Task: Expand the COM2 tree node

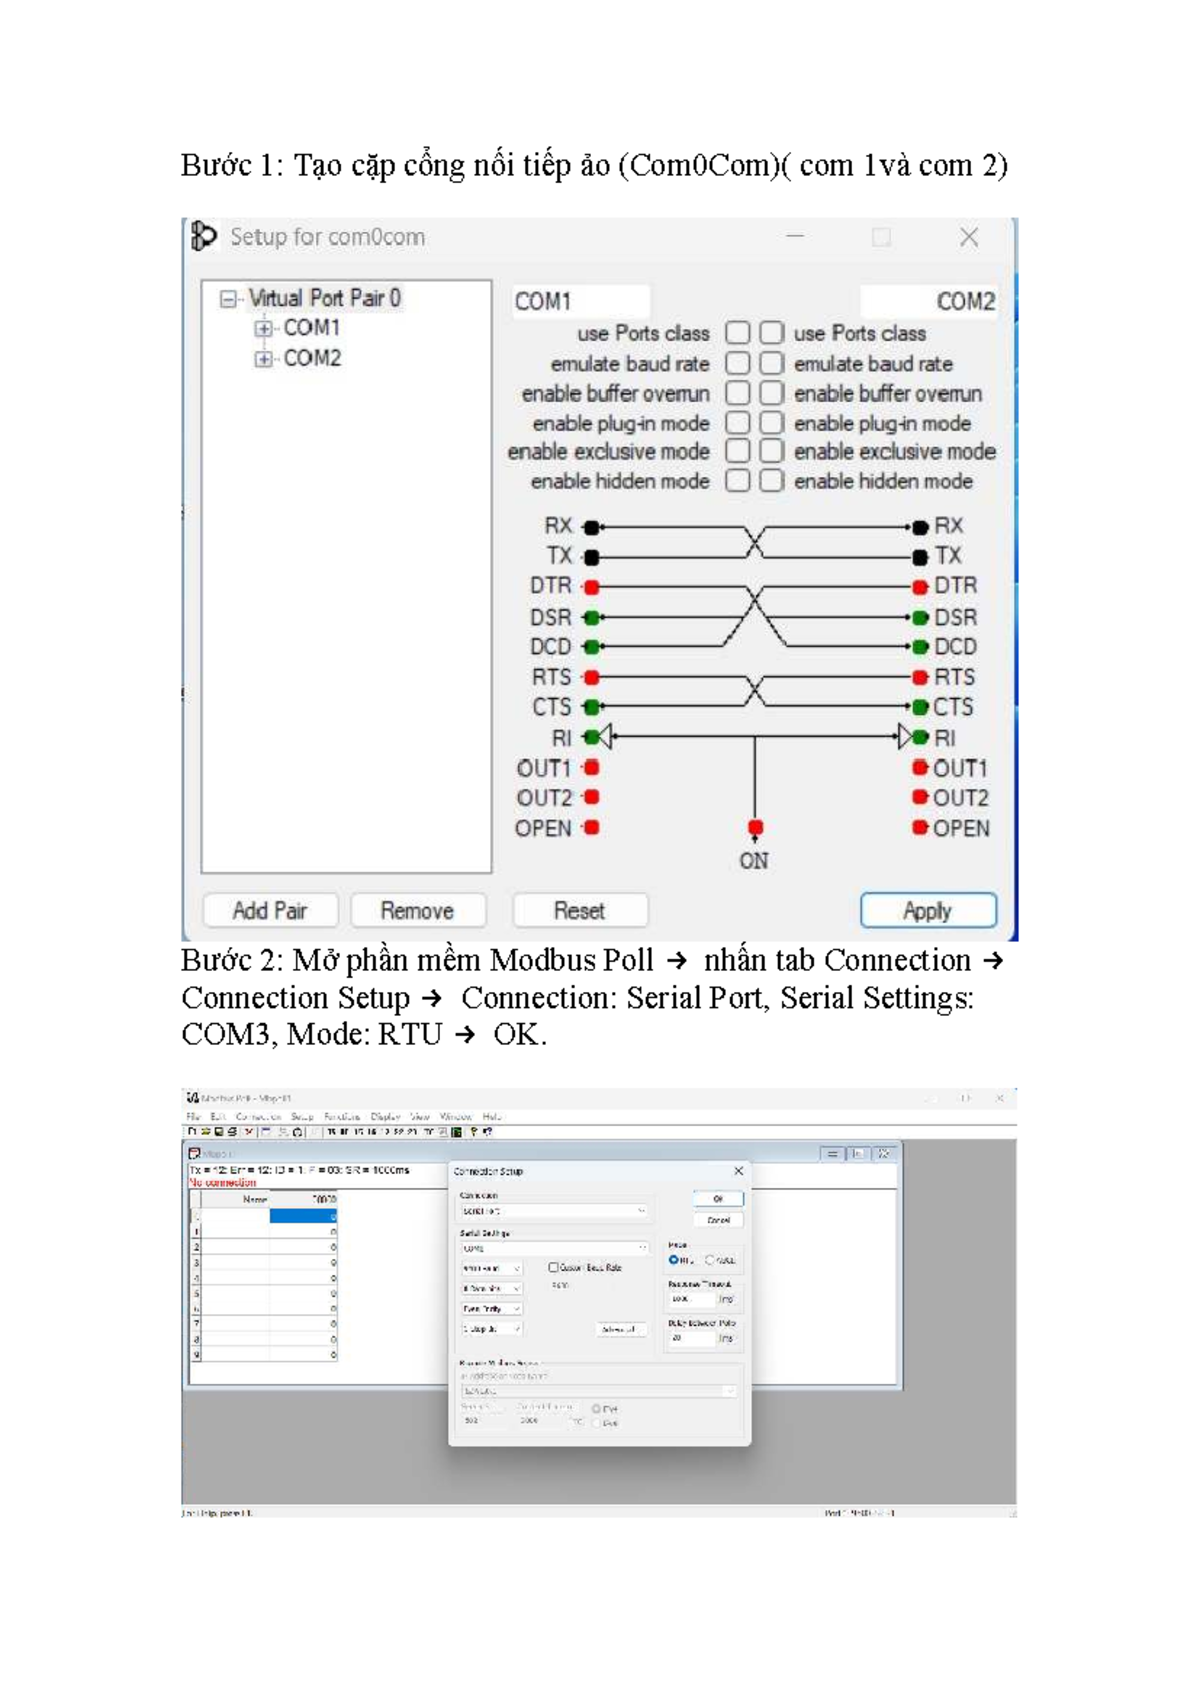Action: 263,358
